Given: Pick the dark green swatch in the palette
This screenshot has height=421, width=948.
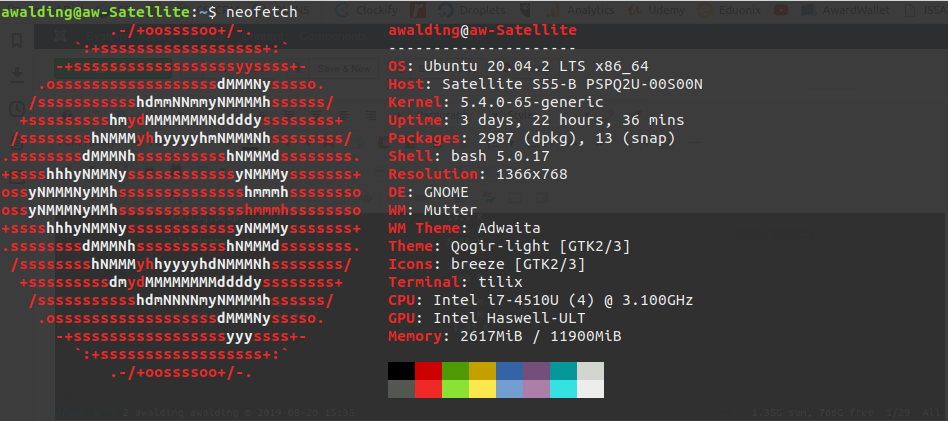Looking at the screenshot, I should pos(456,371).
